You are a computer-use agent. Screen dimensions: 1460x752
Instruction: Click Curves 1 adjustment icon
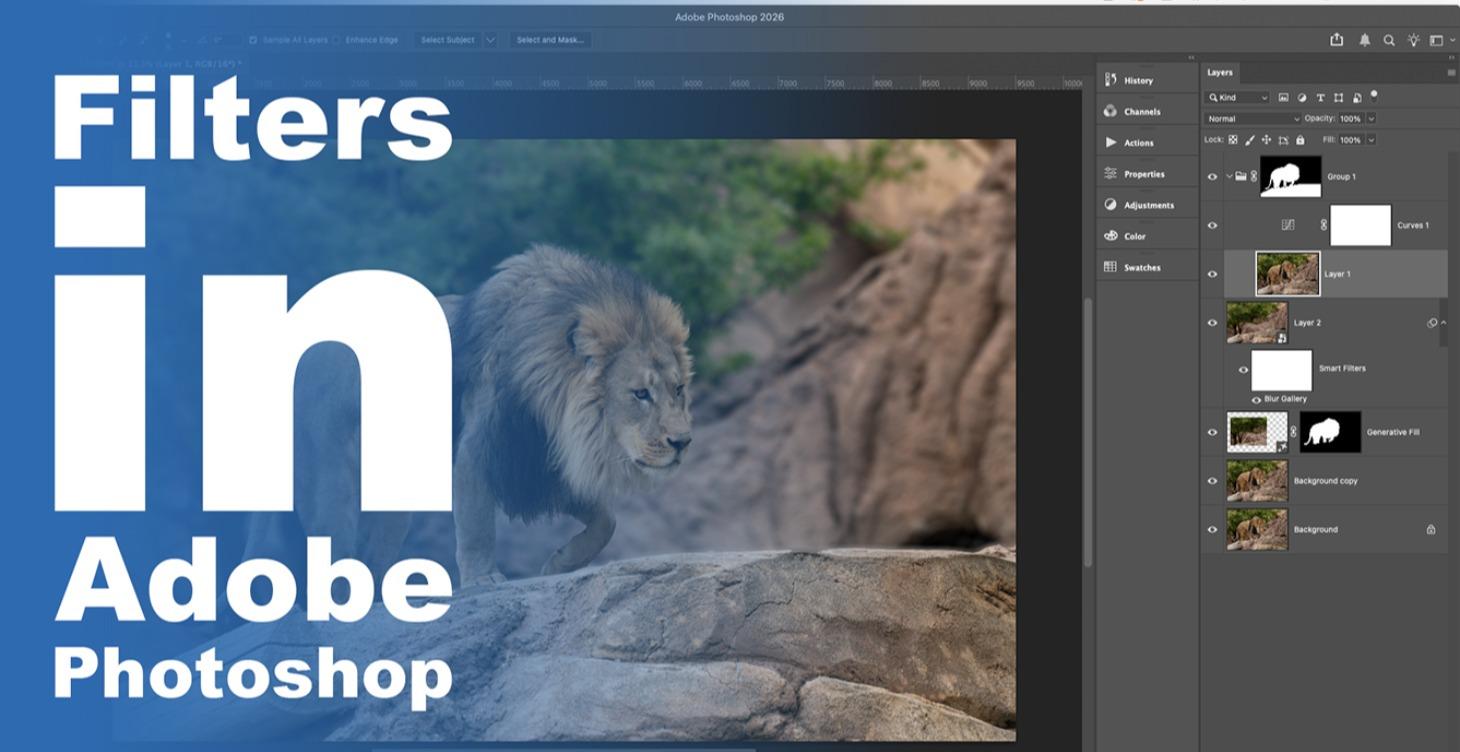(x=1288, y=225)
